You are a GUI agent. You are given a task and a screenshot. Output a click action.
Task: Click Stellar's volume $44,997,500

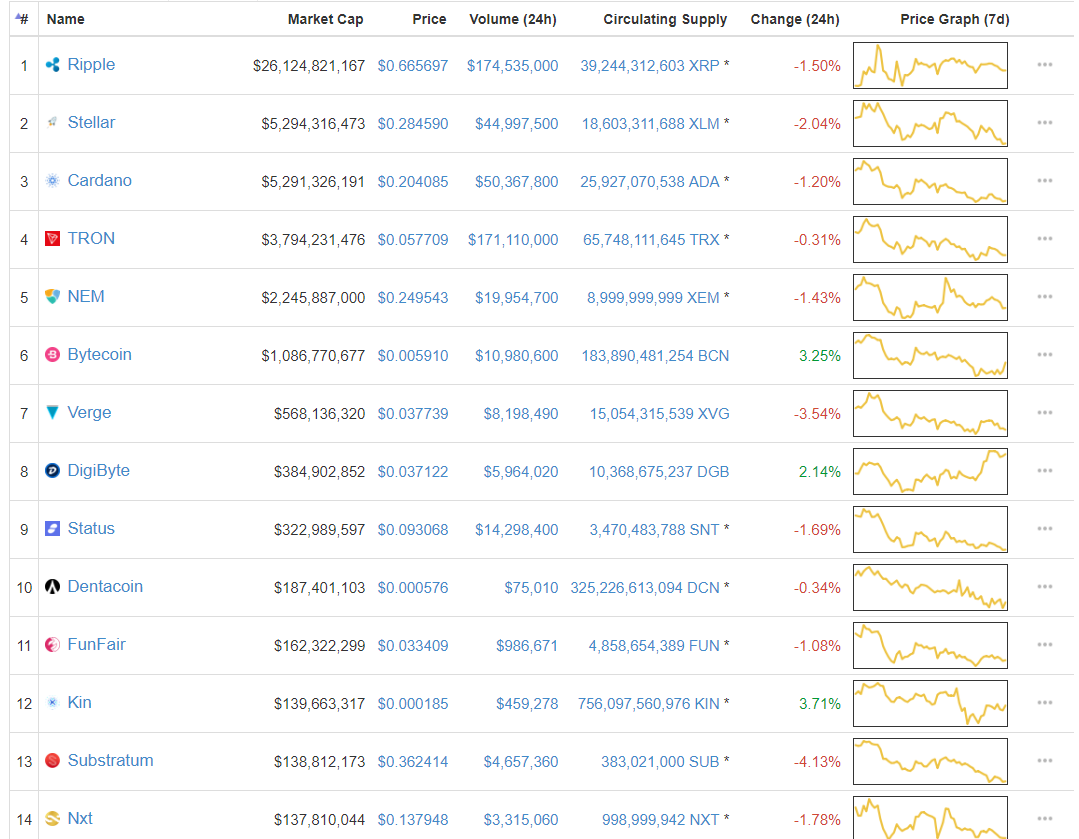517,124
